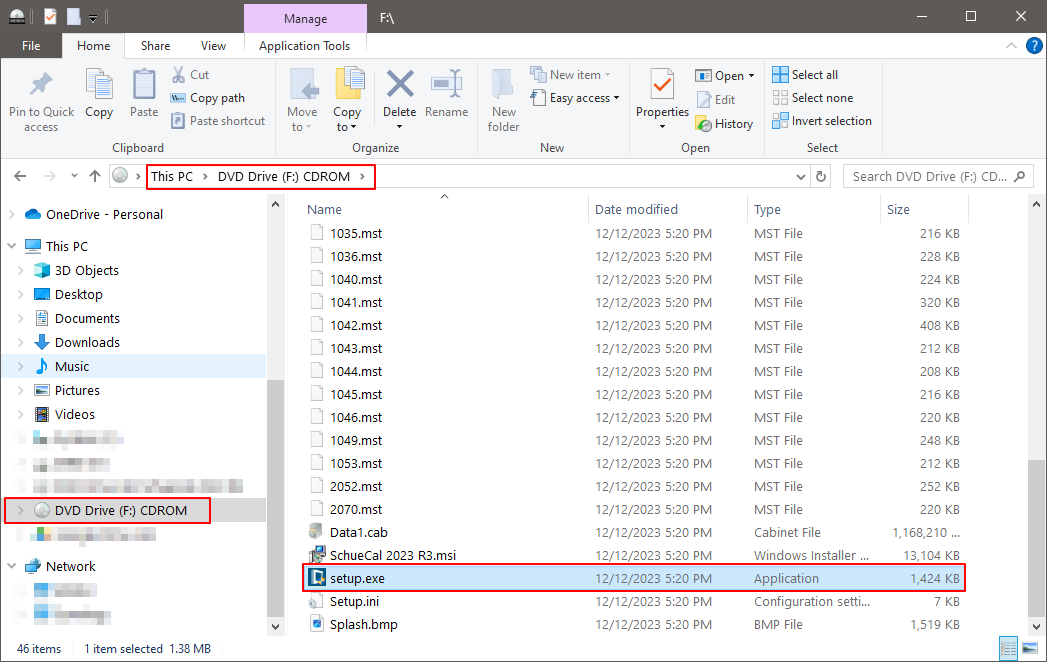The image size is (1047, 662).
Task: Click the Search DVD Drive input box
Action: coord(929,176)
